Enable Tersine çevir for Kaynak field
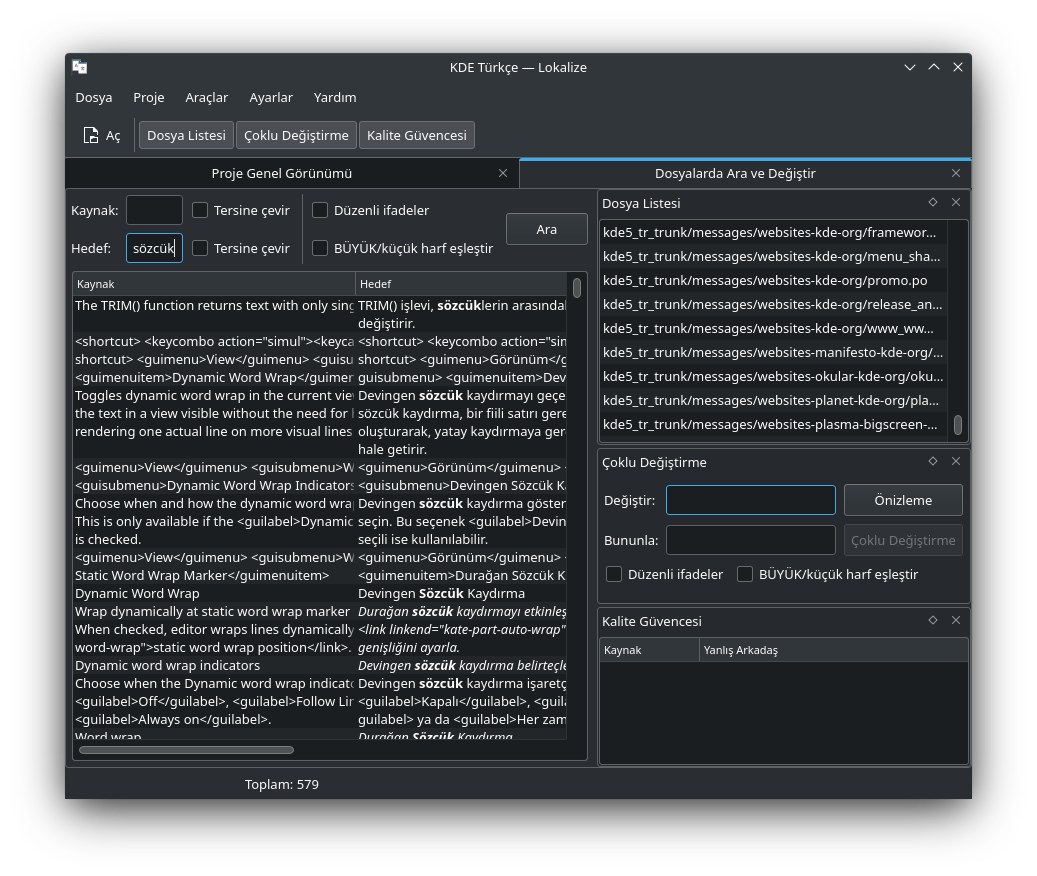Image resolution: width=1037 pixels, height=876 pixels. click(200, 210)
